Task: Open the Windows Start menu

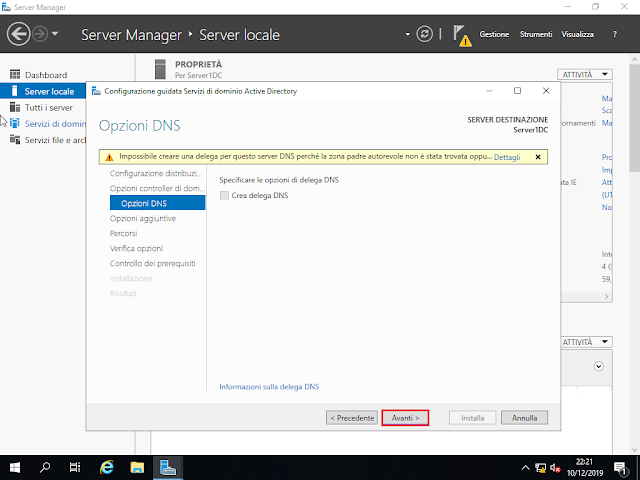Action: (15, 468)
